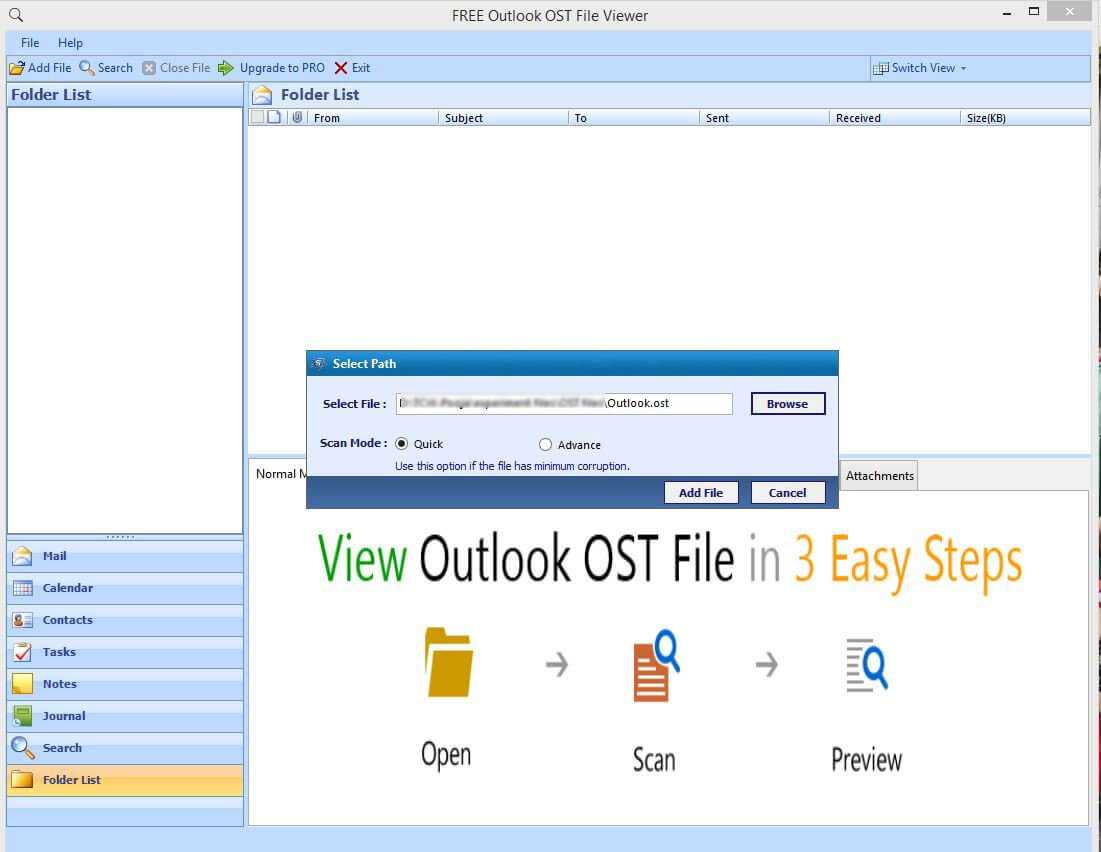The image size is (1101, 852).
Task: Select the Mail pane icon
Action: pyautogui.click(x=22, y=556)
